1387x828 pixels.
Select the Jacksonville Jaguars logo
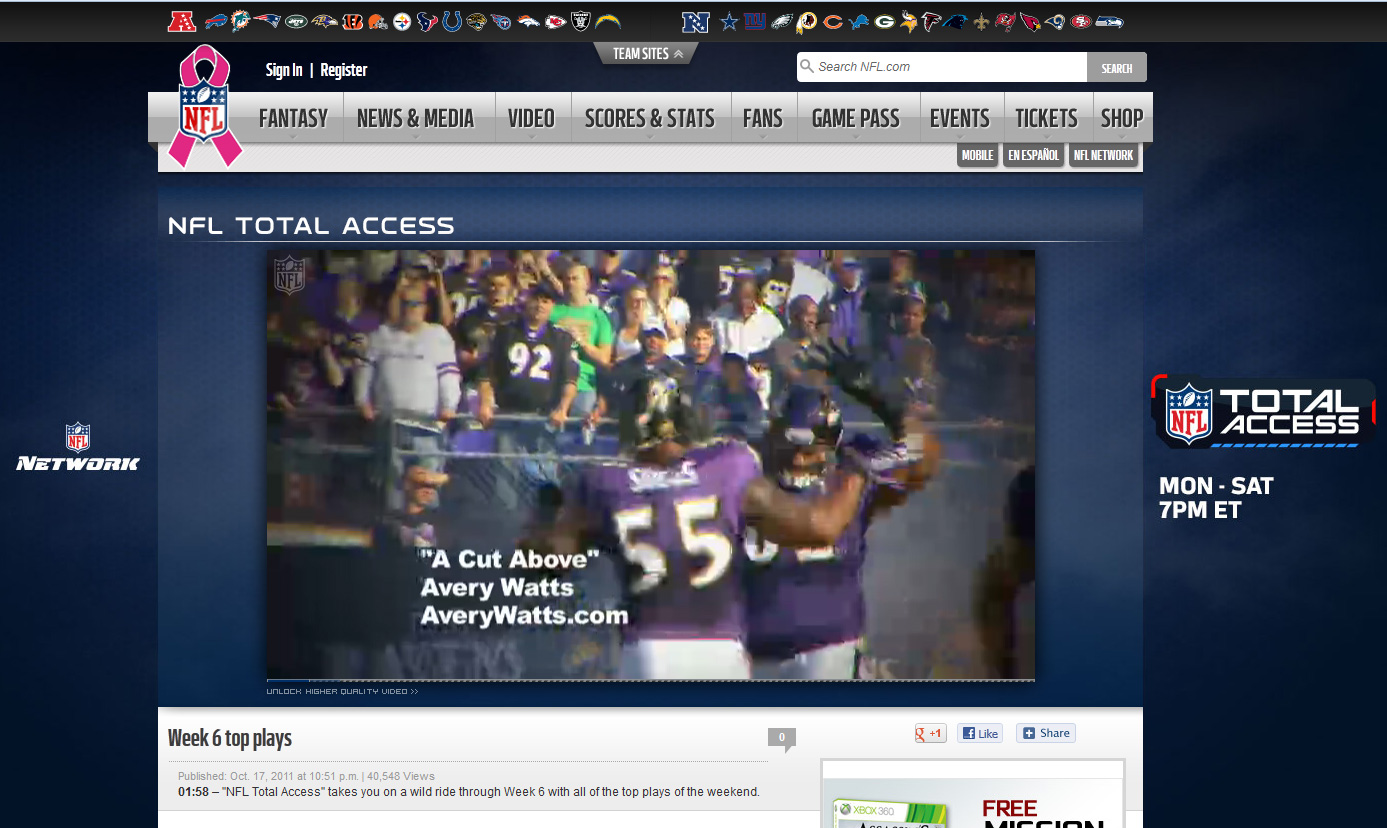477,21
